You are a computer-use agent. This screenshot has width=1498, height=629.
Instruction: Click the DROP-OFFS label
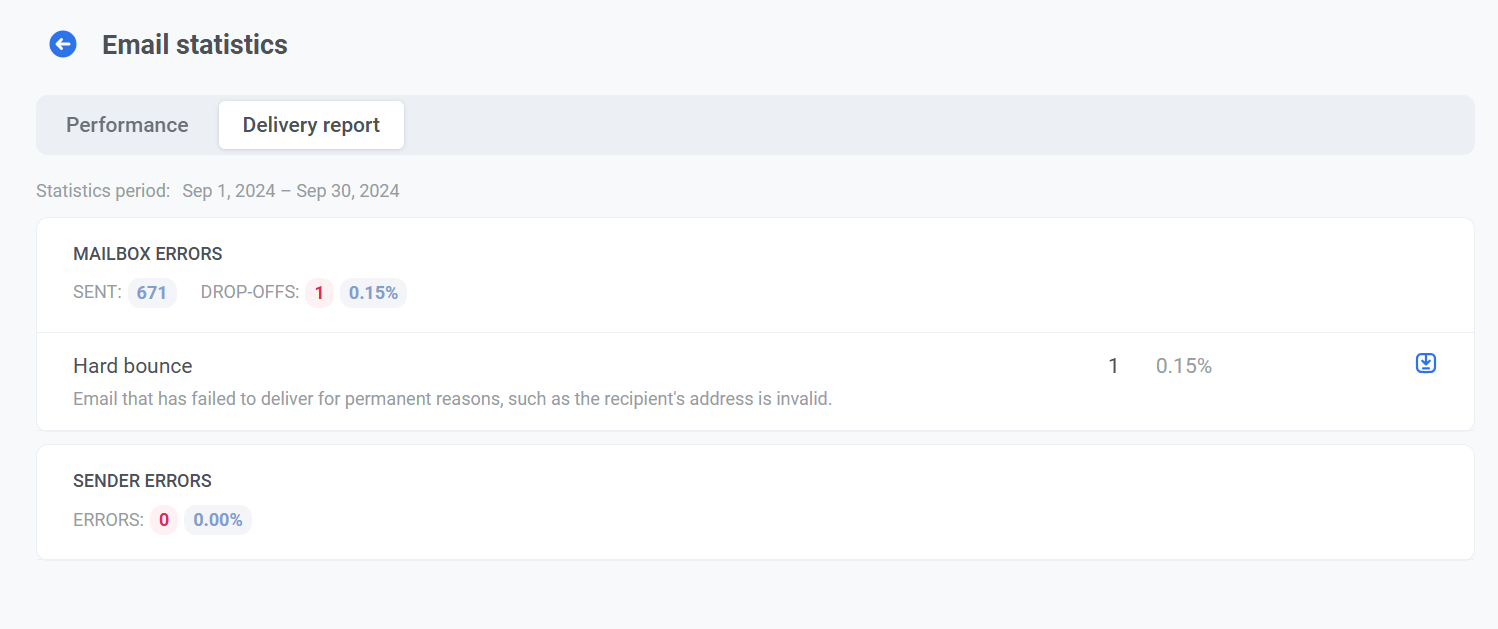click(249, 293)
